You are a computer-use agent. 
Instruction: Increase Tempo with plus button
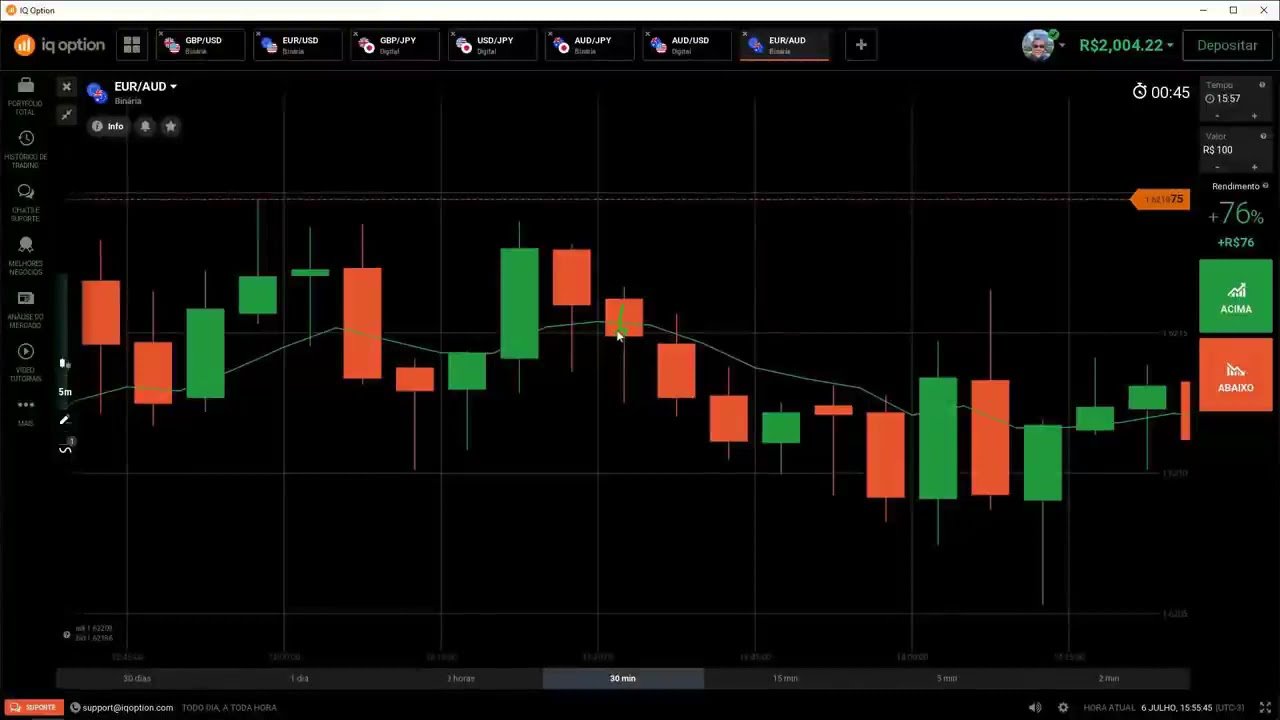point(1254,116)
